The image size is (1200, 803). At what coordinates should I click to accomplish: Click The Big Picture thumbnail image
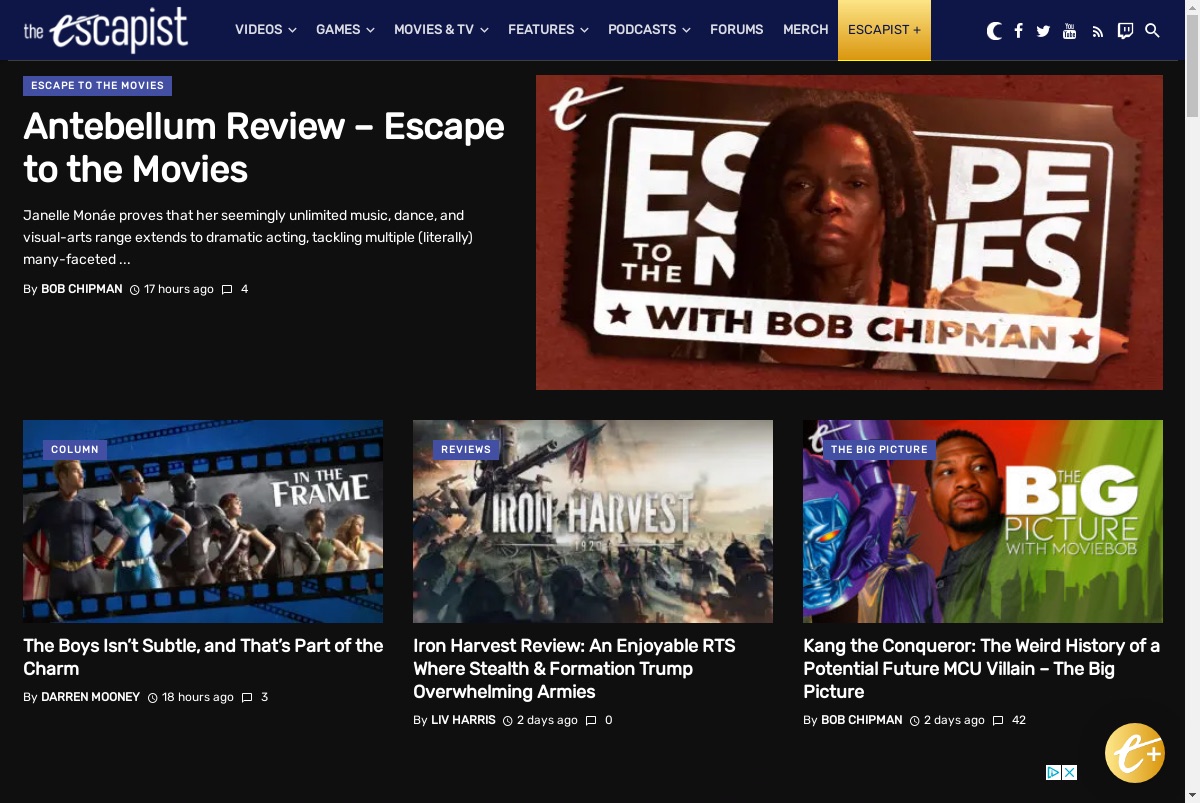point(983,521)
